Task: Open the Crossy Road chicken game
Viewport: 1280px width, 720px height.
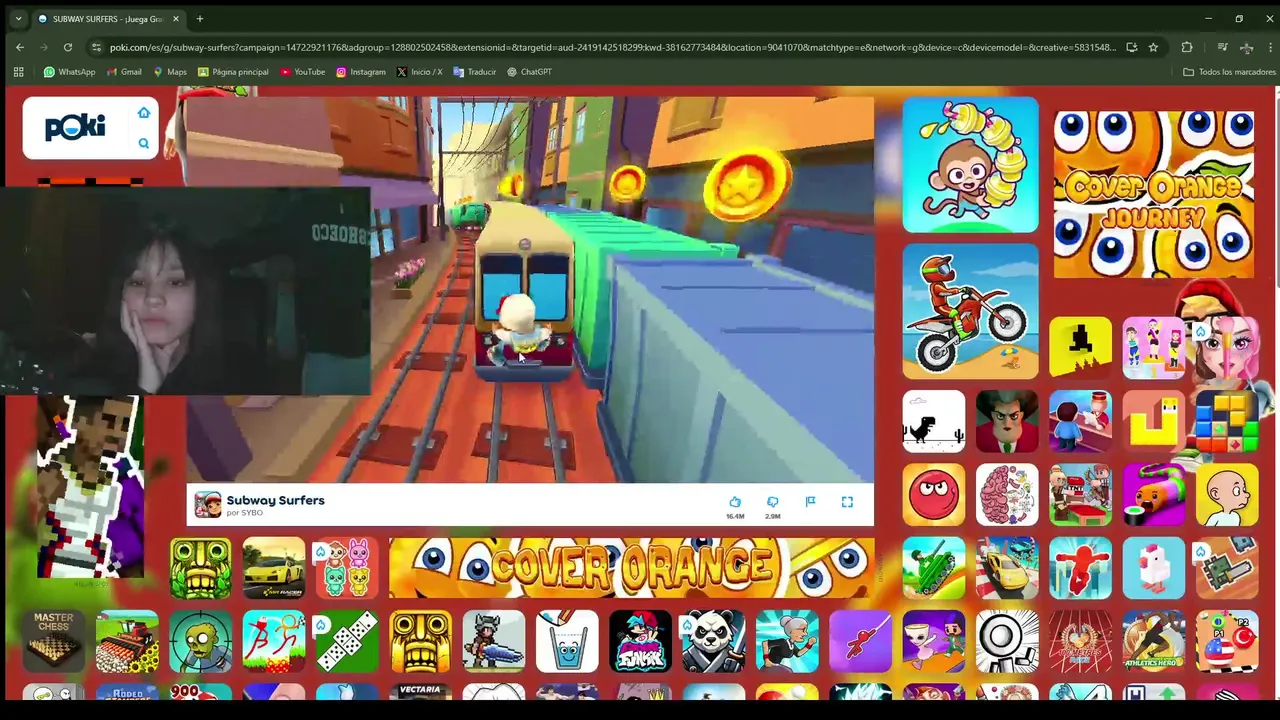Action: [x=1154, y=568]
